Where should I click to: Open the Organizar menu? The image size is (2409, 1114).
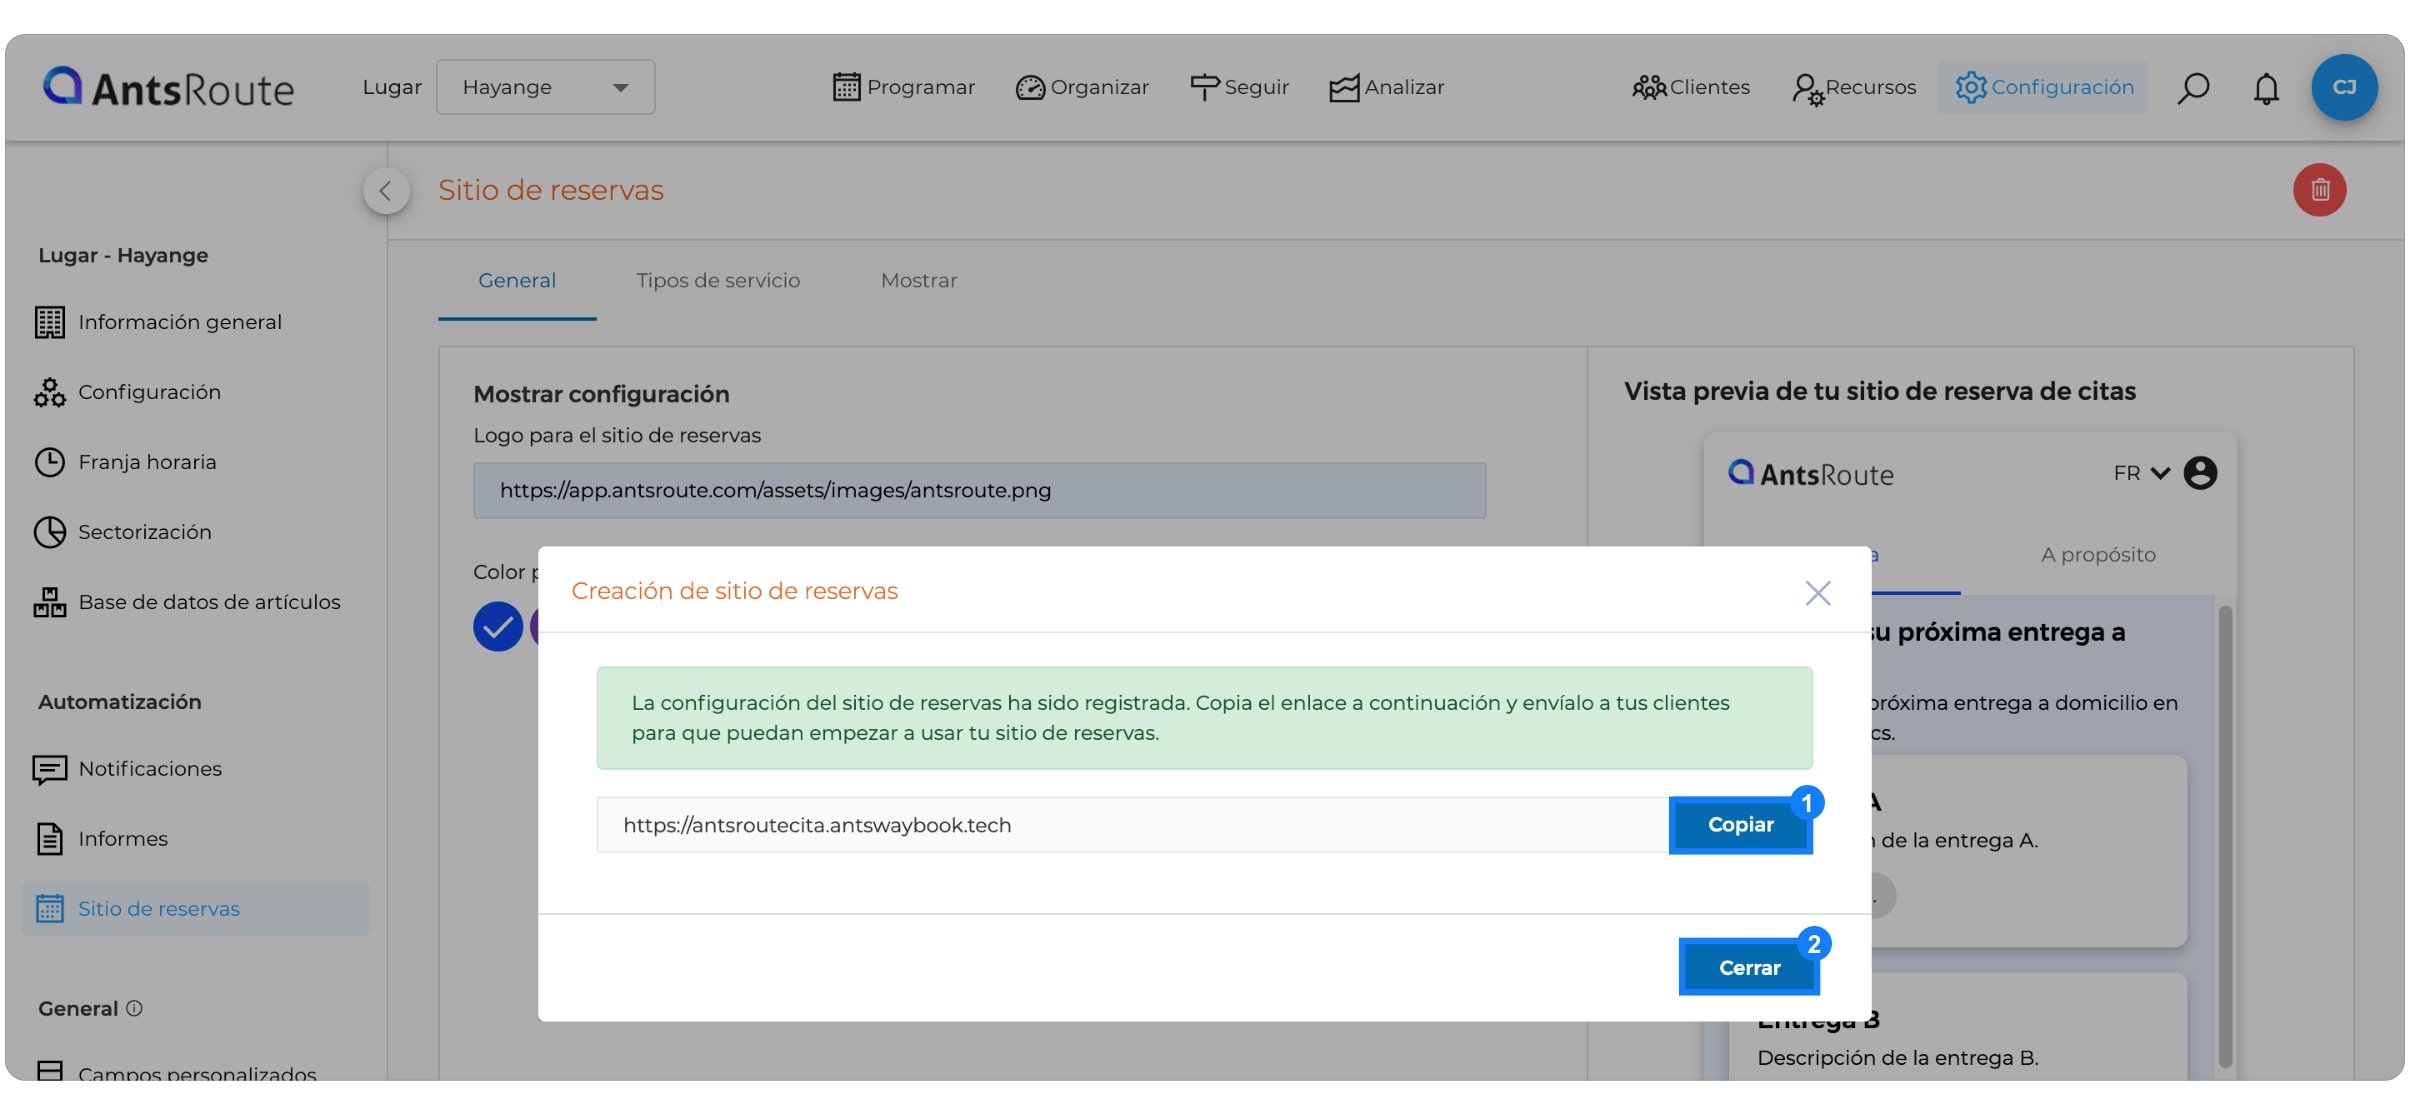point(1082,87)
